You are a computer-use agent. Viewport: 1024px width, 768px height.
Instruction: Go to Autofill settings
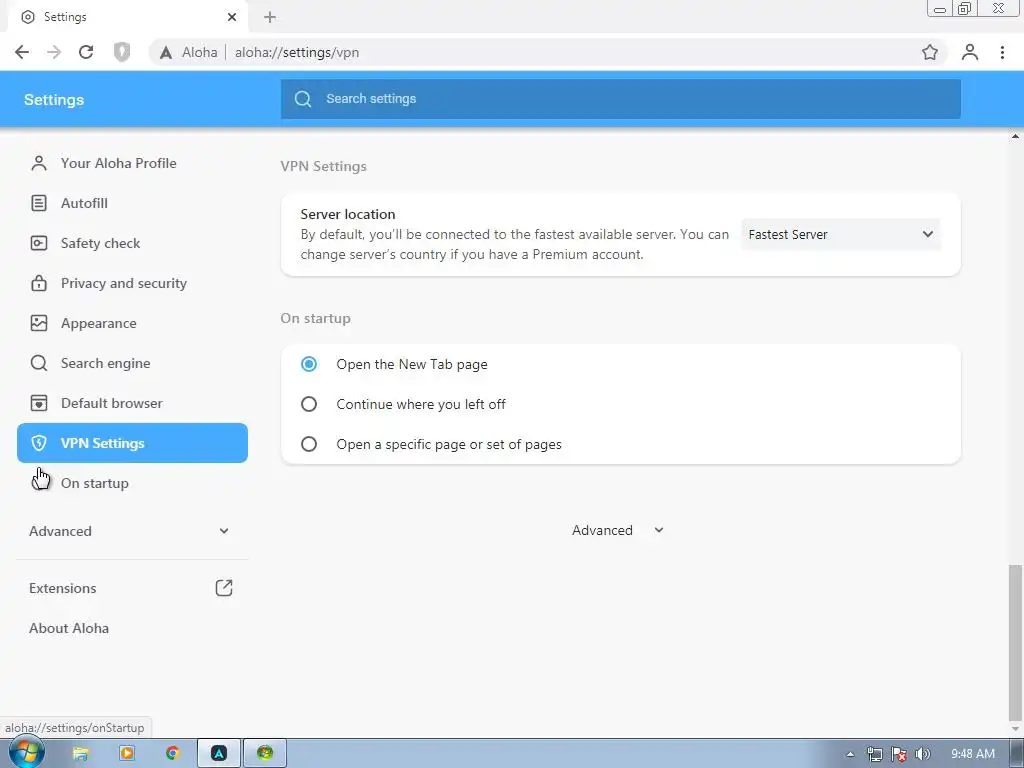tap(133, 203)
